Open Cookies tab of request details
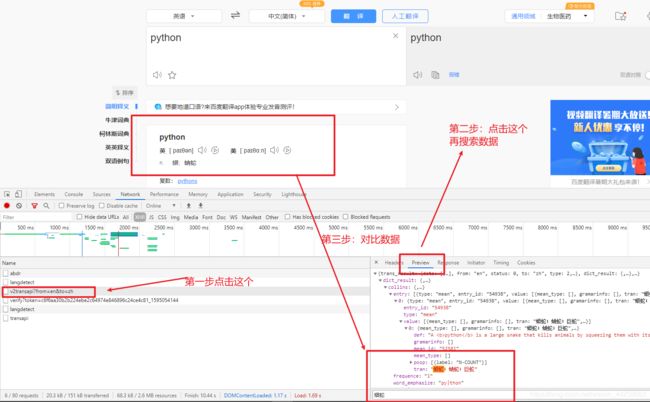650x402 pixels. (526, 263)
